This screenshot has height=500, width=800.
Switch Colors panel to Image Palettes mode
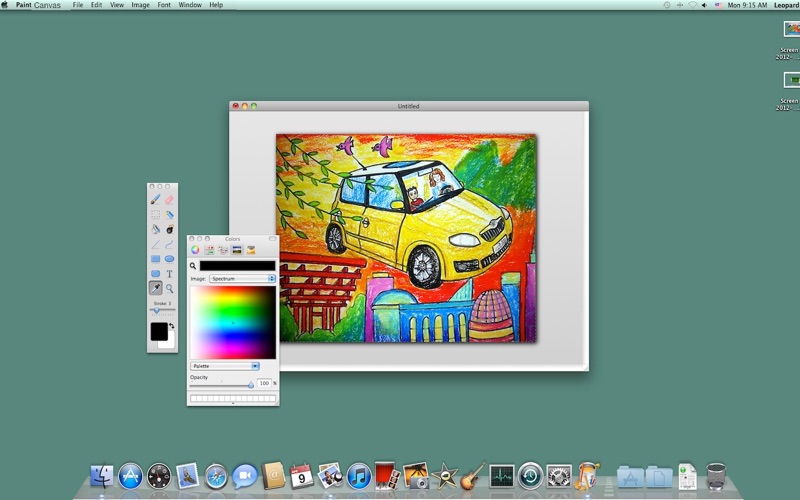[237, 249]
